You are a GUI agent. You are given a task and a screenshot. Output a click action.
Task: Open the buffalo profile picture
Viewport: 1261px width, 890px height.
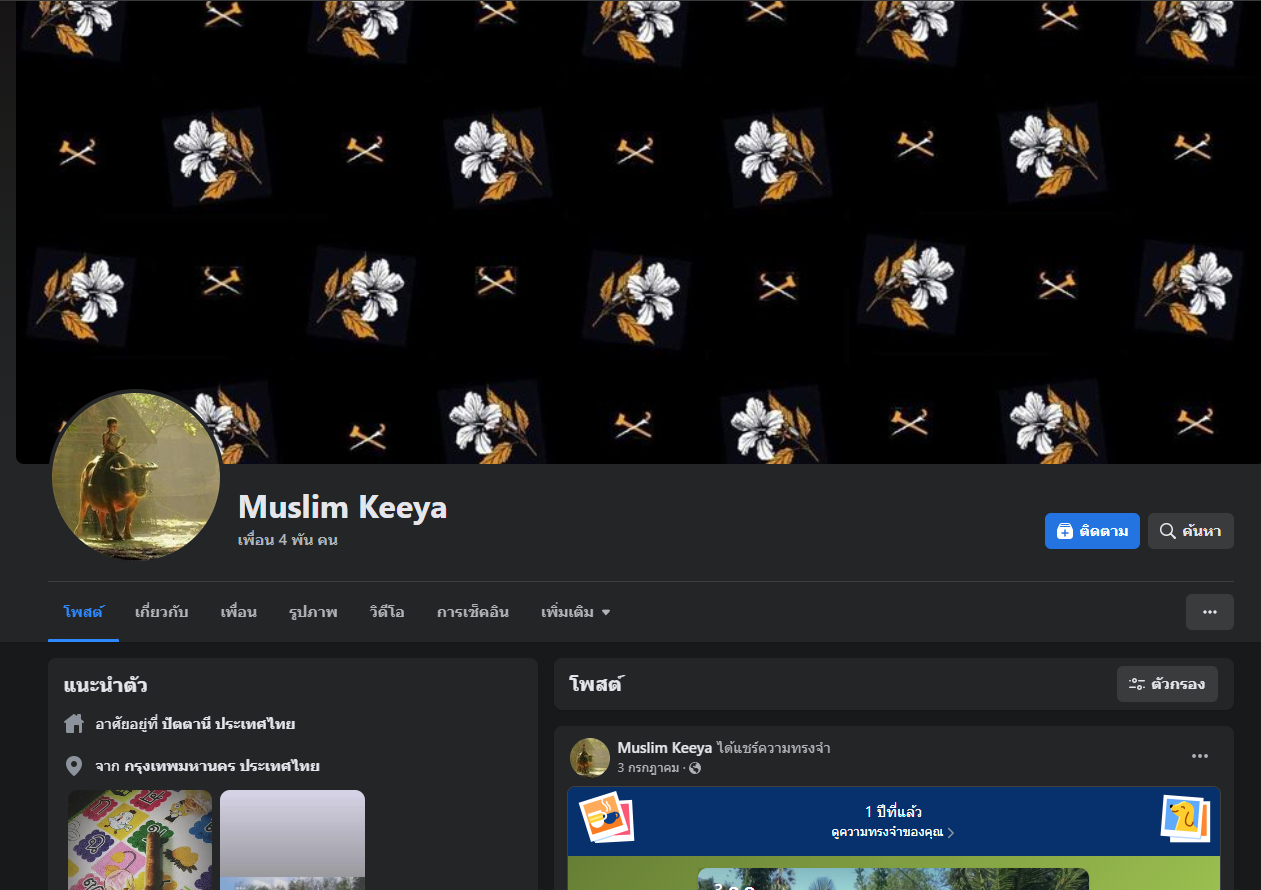click(136, 476)
